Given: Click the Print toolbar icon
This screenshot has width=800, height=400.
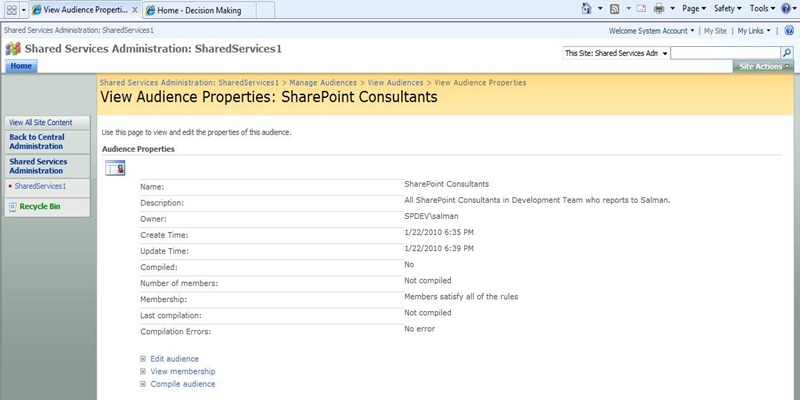Looking at the screenshot, I should tap(659, 8).
